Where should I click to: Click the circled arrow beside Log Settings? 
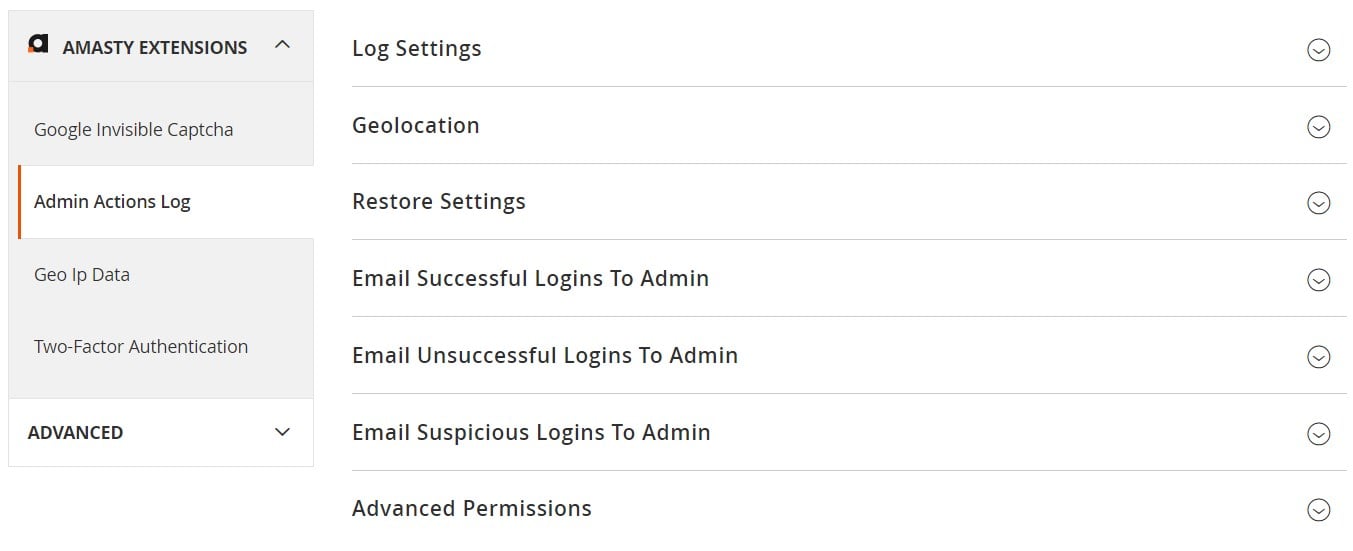point(1319,50)
